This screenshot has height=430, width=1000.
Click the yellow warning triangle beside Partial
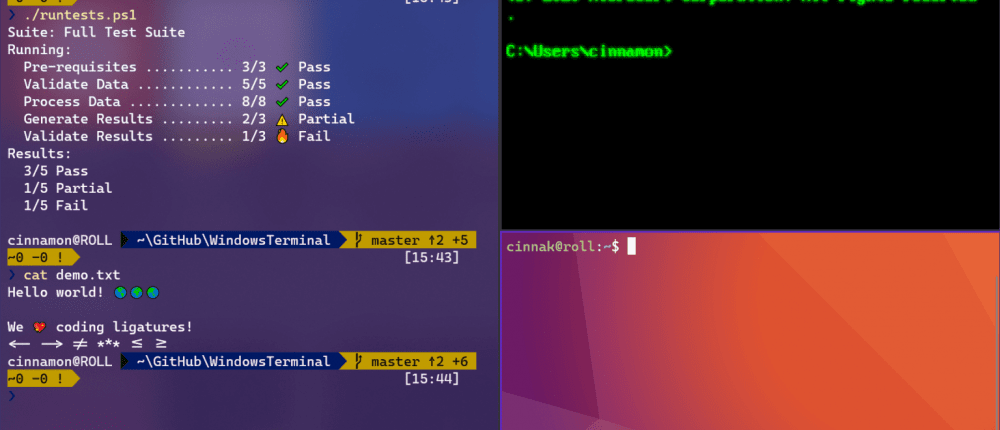point(282,119)
